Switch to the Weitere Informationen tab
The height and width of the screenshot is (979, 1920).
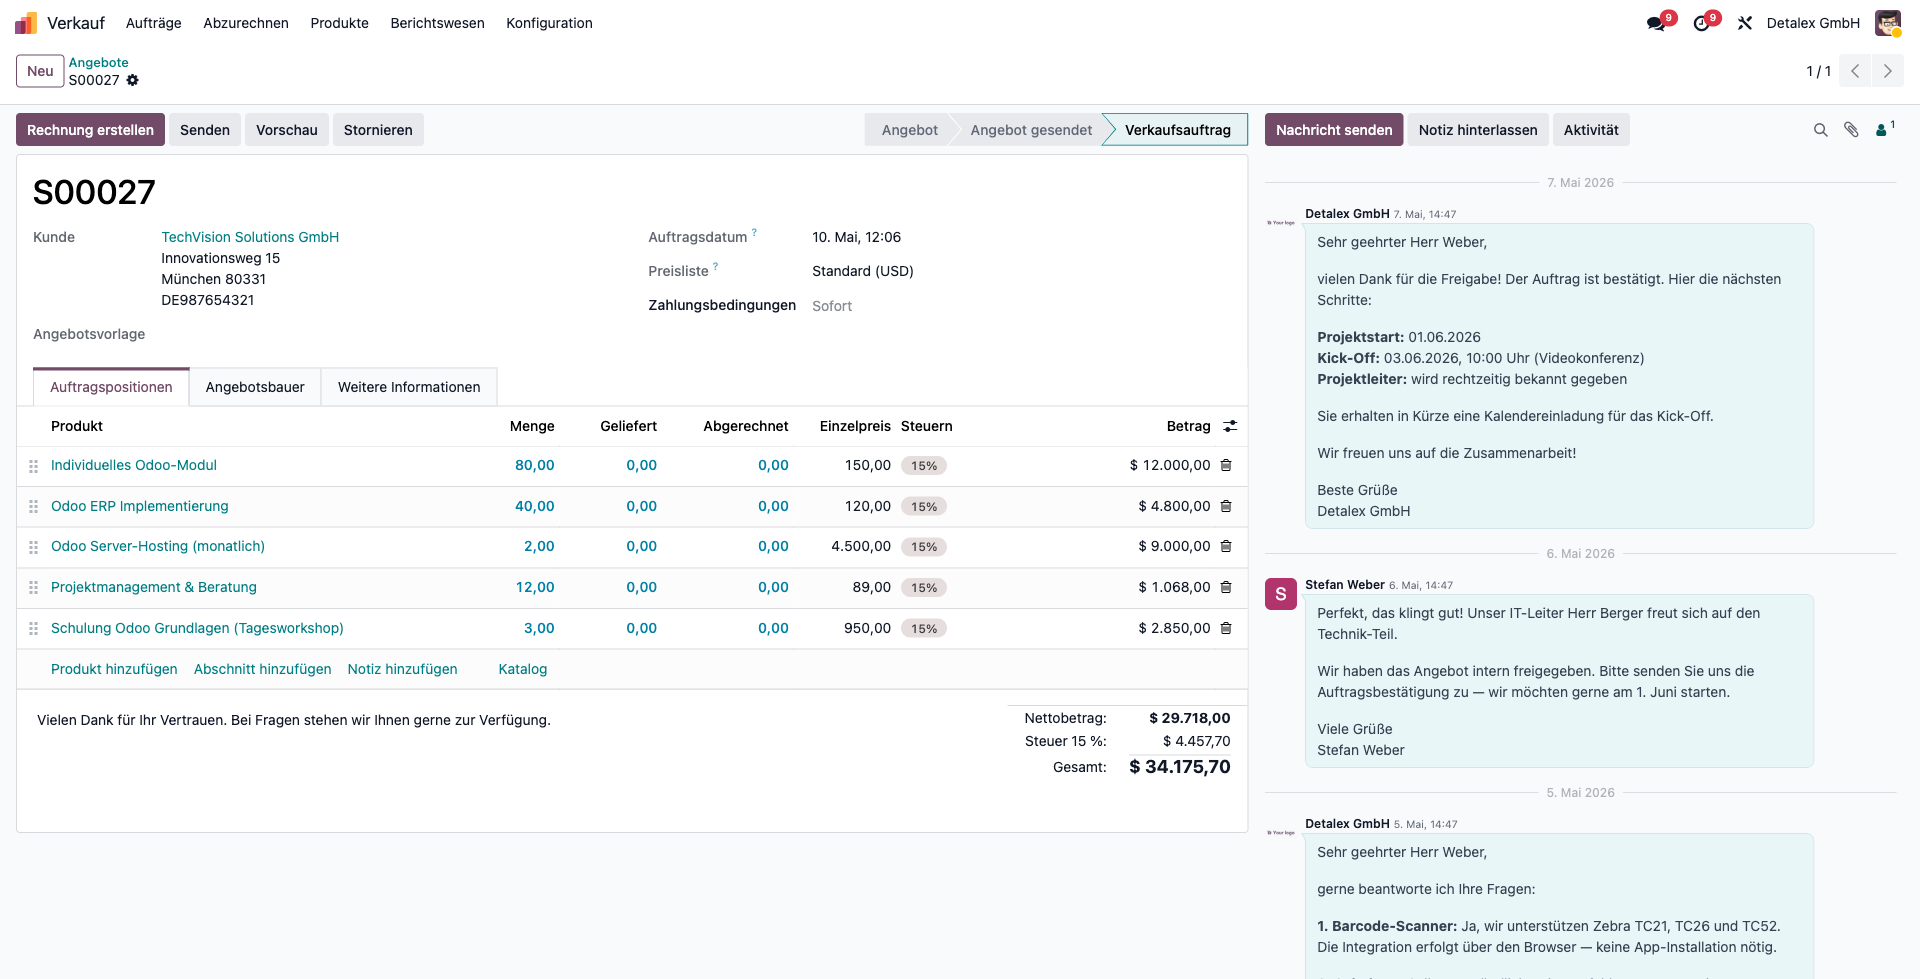pyautogui.click(x=409, y=387)
